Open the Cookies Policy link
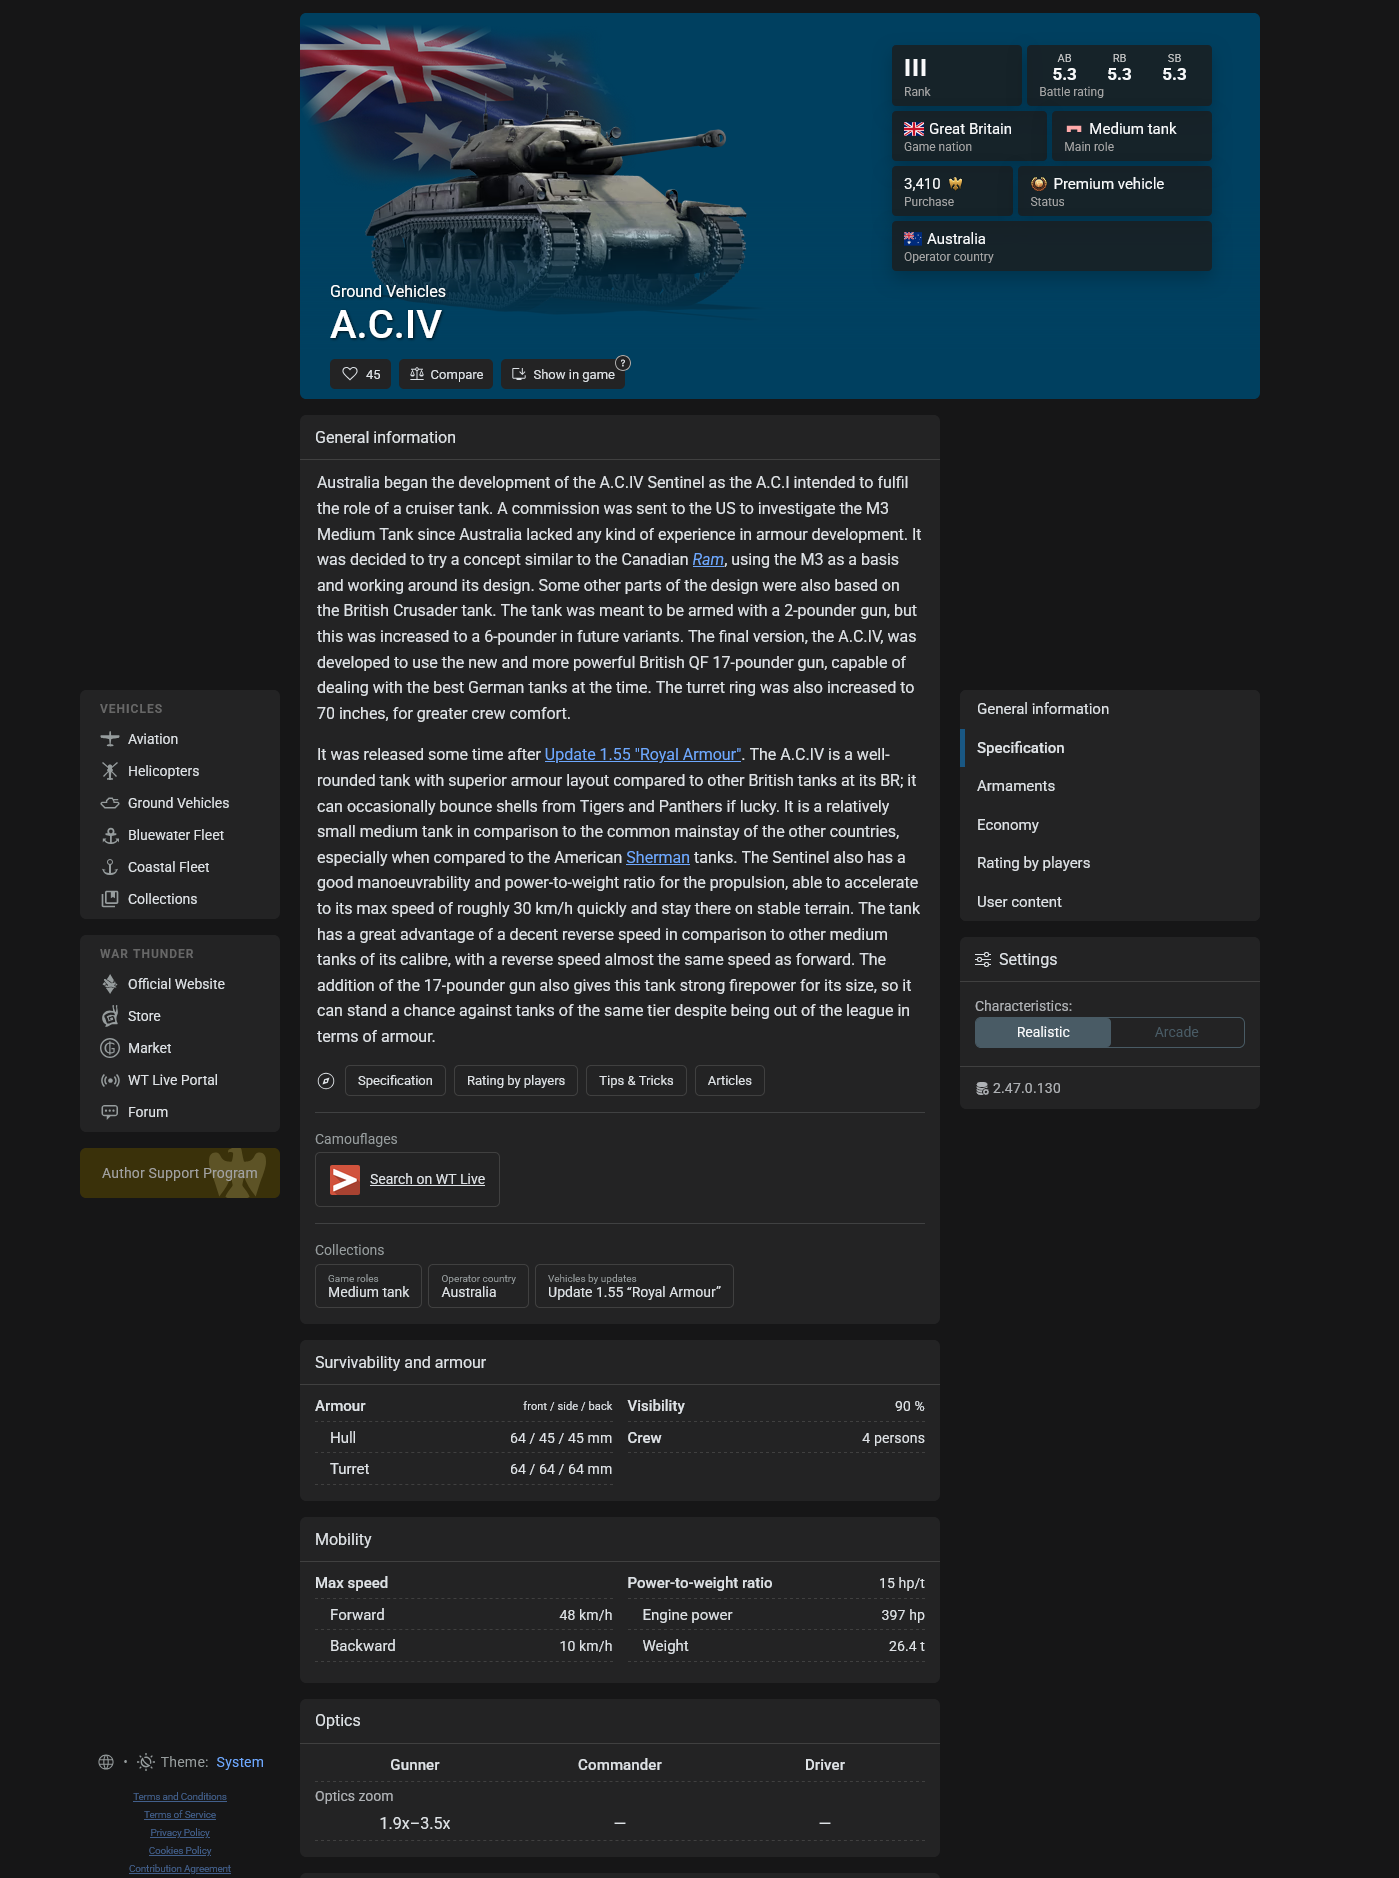 (180, 1851)
